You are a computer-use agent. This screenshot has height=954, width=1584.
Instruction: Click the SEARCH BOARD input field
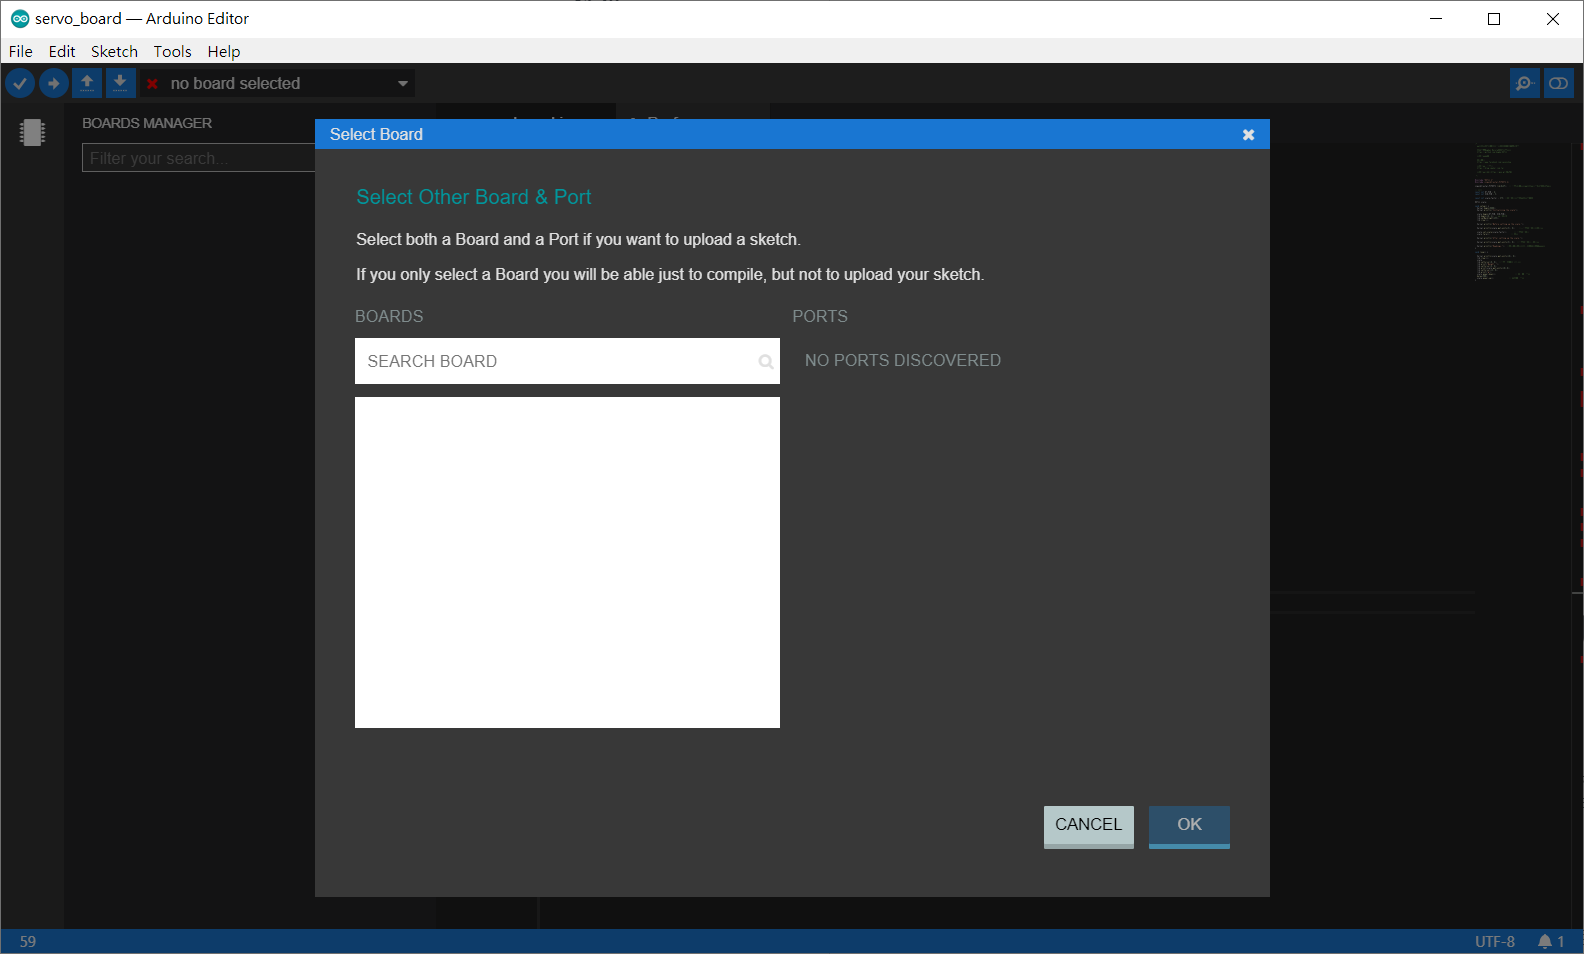coord(567,361)
